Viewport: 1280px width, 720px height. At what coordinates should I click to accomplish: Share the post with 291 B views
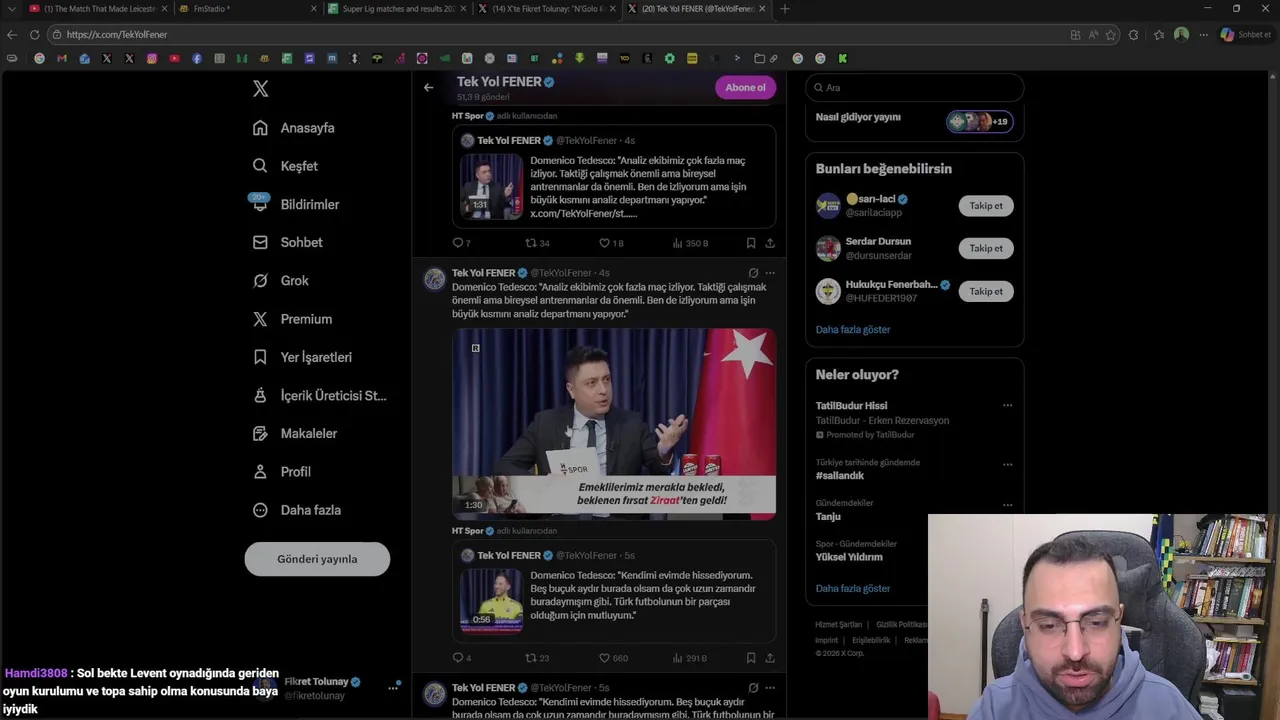tap(770, 658)
